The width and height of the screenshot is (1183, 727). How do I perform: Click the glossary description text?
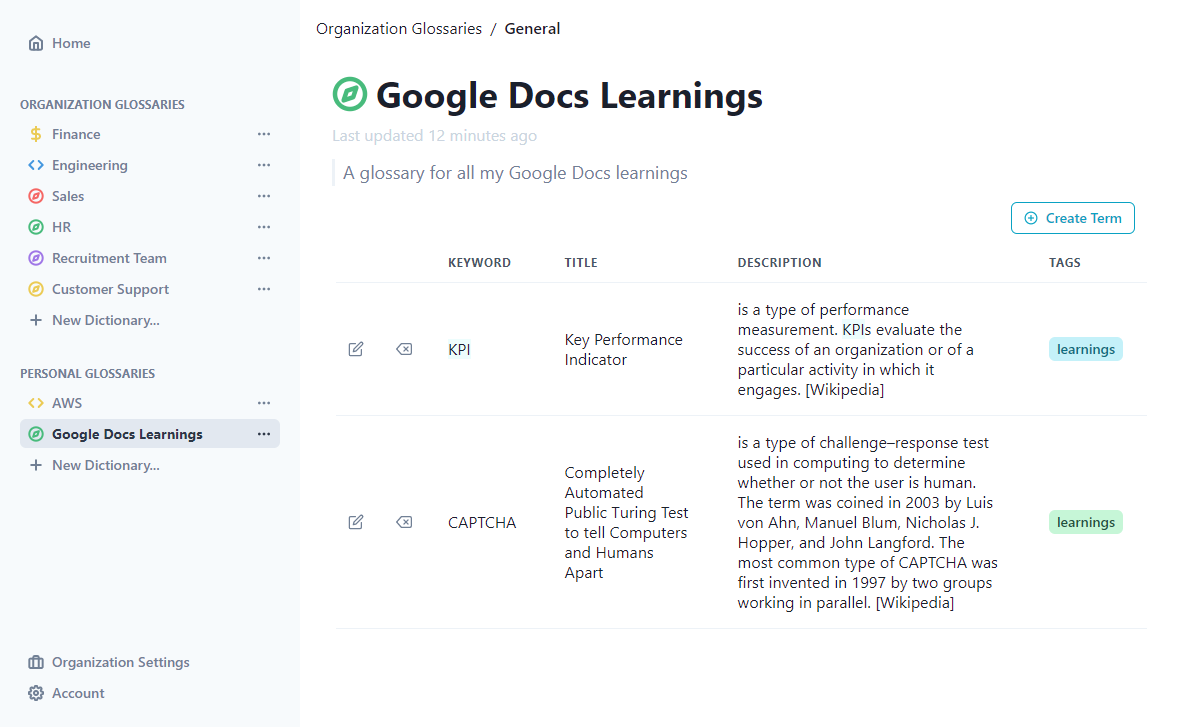point(515,173)
